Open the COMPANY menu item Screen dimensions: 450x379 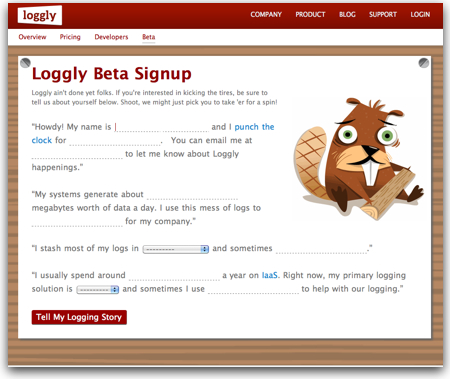[x=266, y=15]
